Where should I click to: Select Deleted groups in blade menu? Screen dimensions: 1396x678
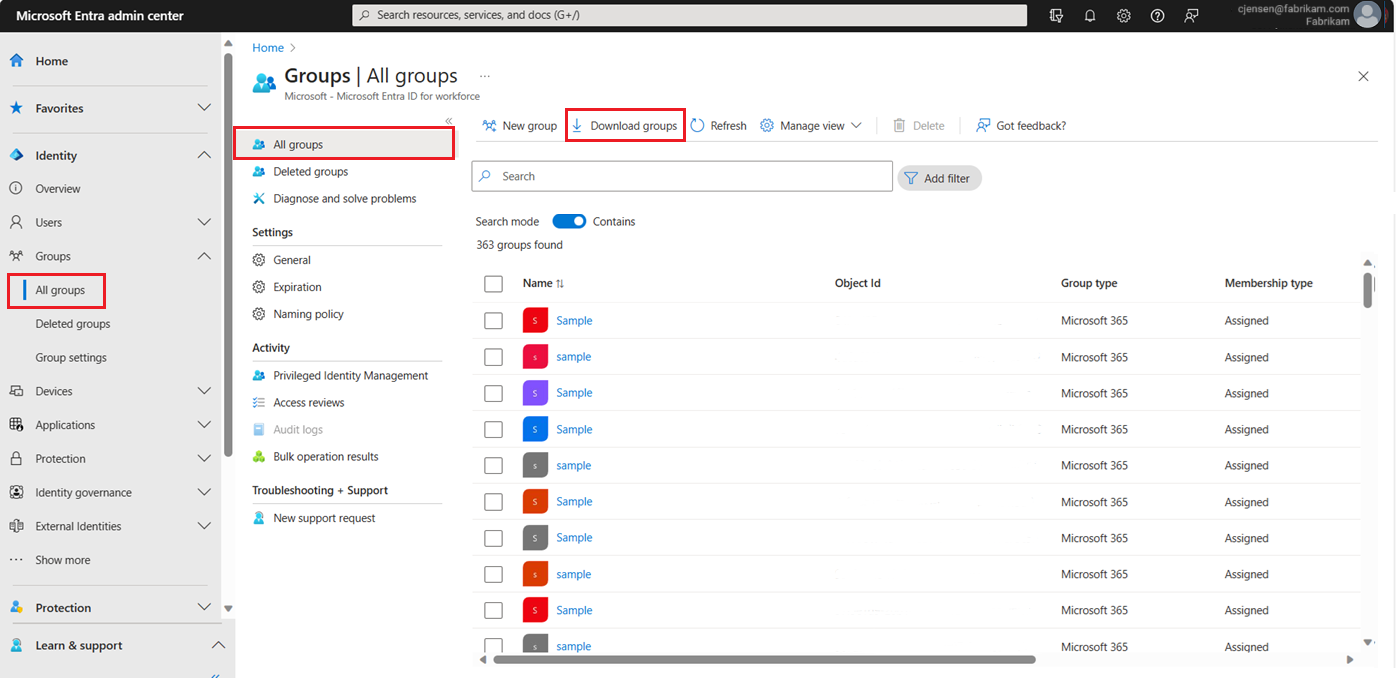pos(310,172)
